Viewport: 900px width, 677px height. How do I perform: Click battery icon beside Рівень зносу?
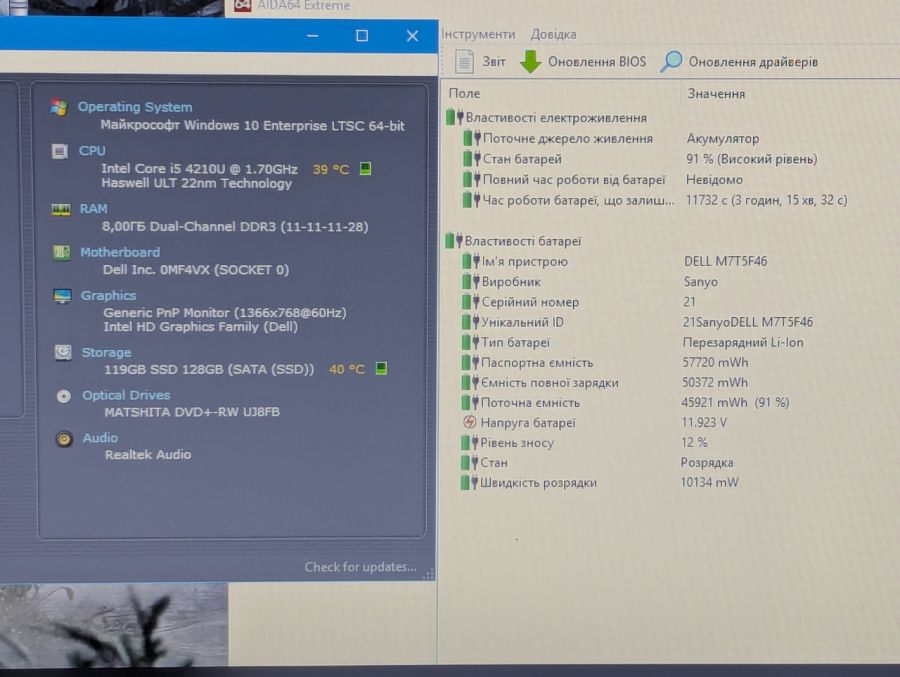[x=470, y=443]
